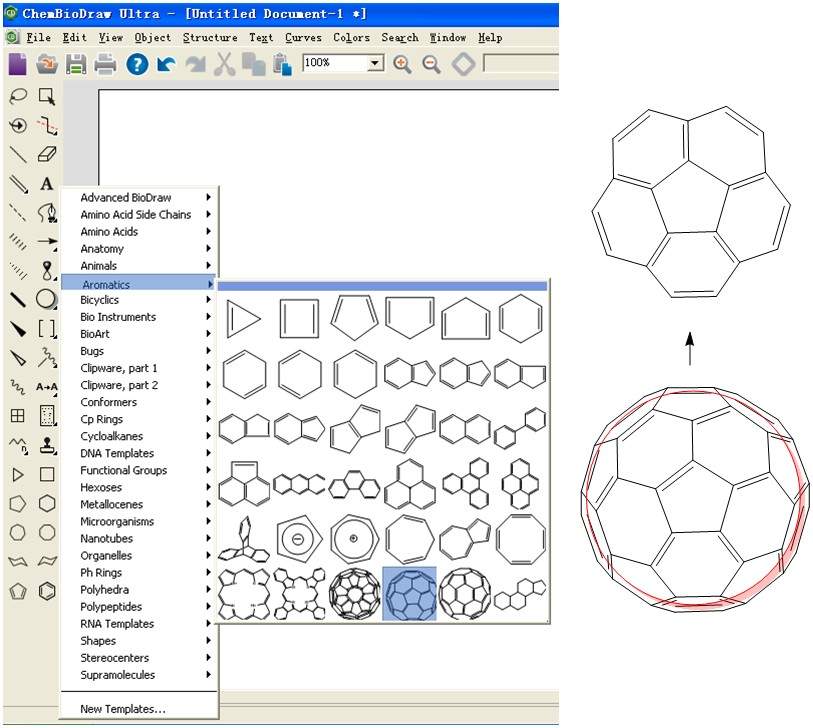Select the Brackets tool
The height and width of the screenshot is (728, 813).
click(47, 328)
